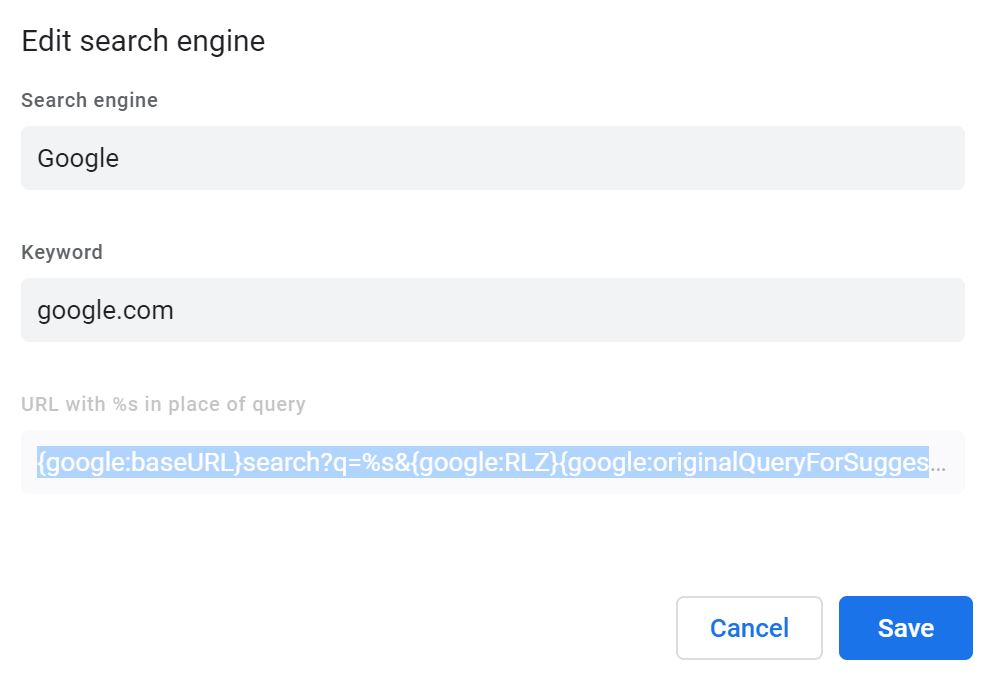Click the URL with %s label
This screenshot has width=984, height=675.
(163, 404)
